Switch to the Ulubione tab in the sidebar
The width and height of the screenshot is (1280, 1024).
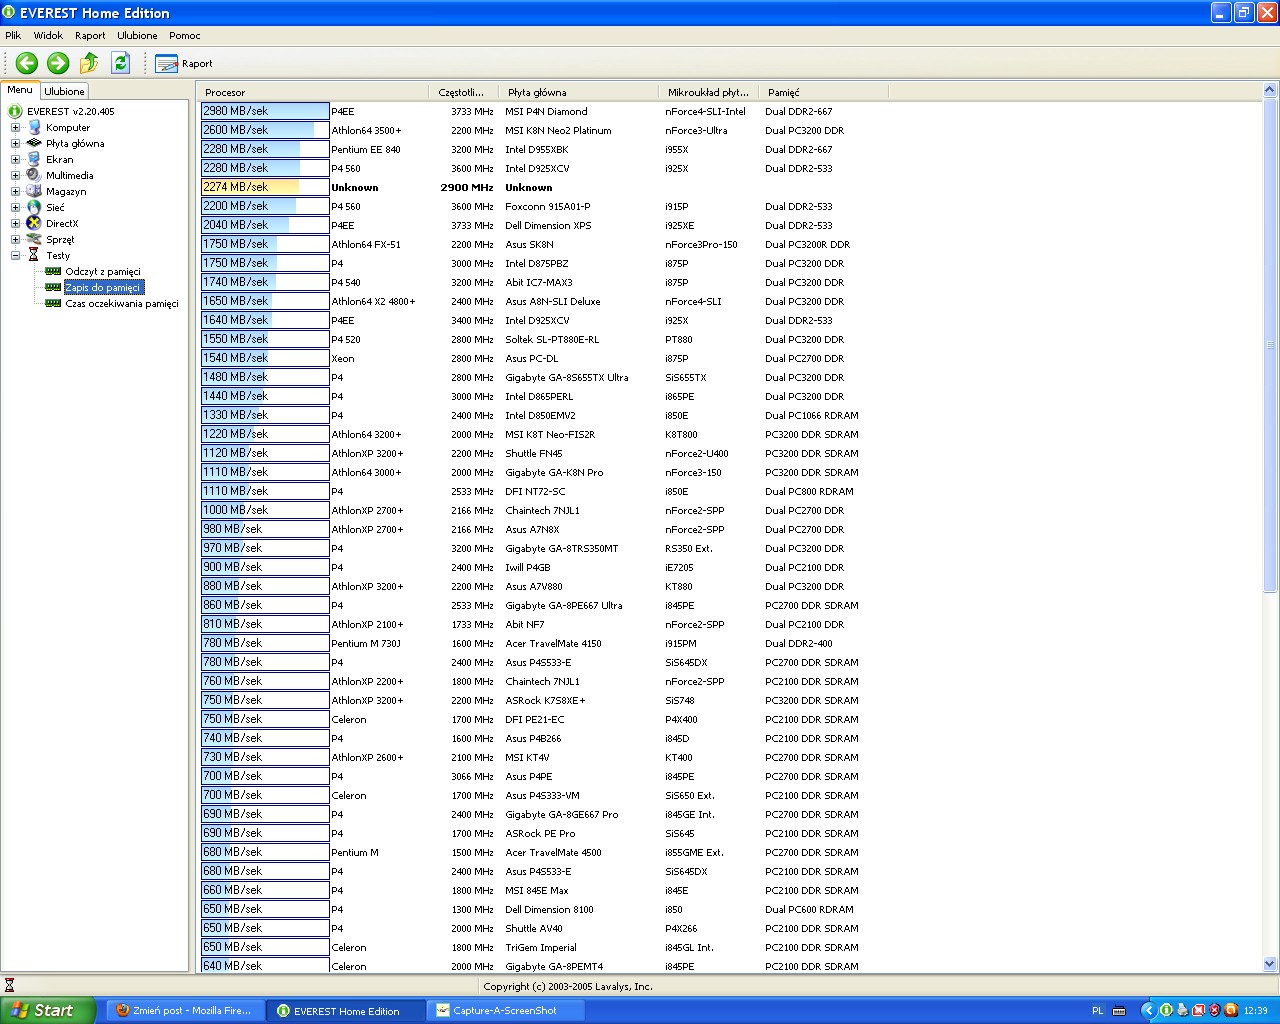coord(64,91)
